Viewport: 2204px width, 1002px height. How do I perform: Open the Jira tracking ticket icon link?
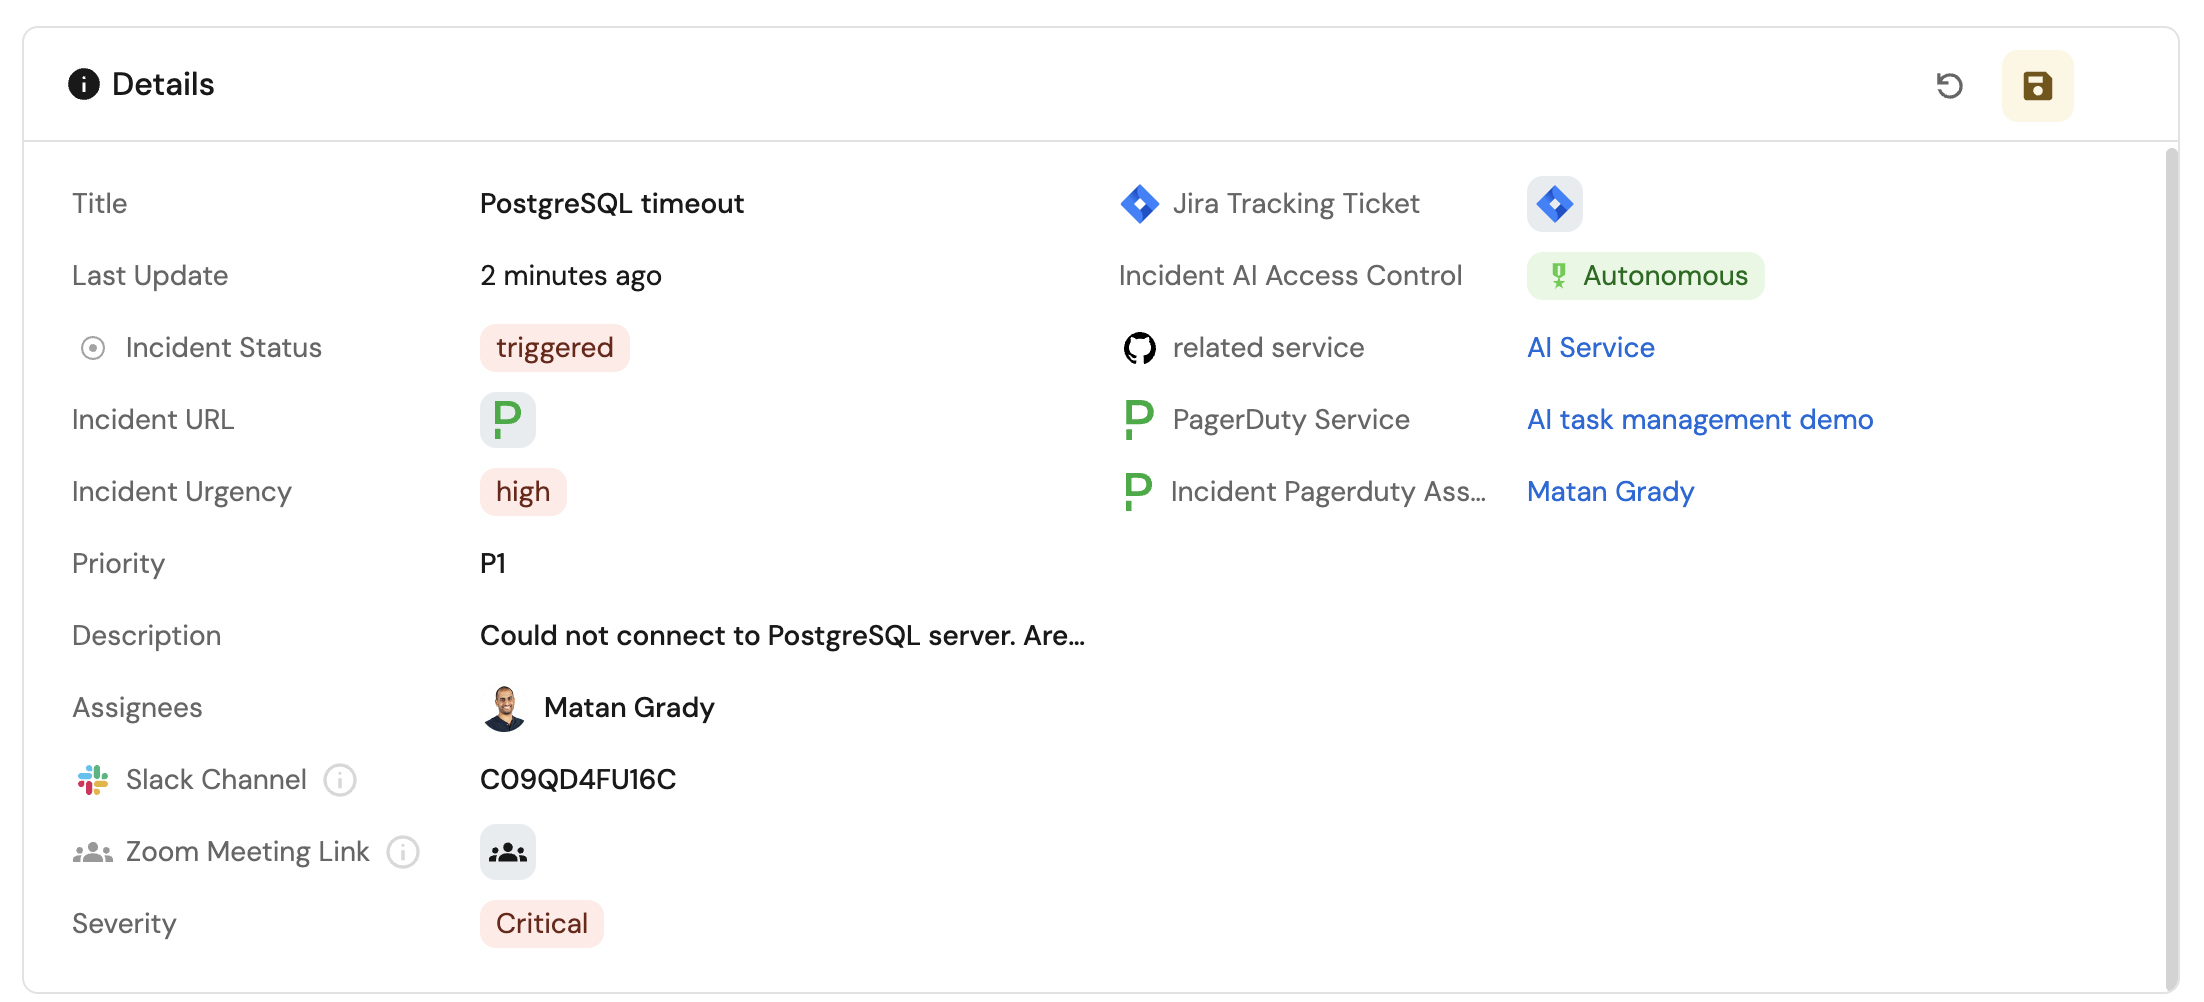click(x=1554, y=204)
